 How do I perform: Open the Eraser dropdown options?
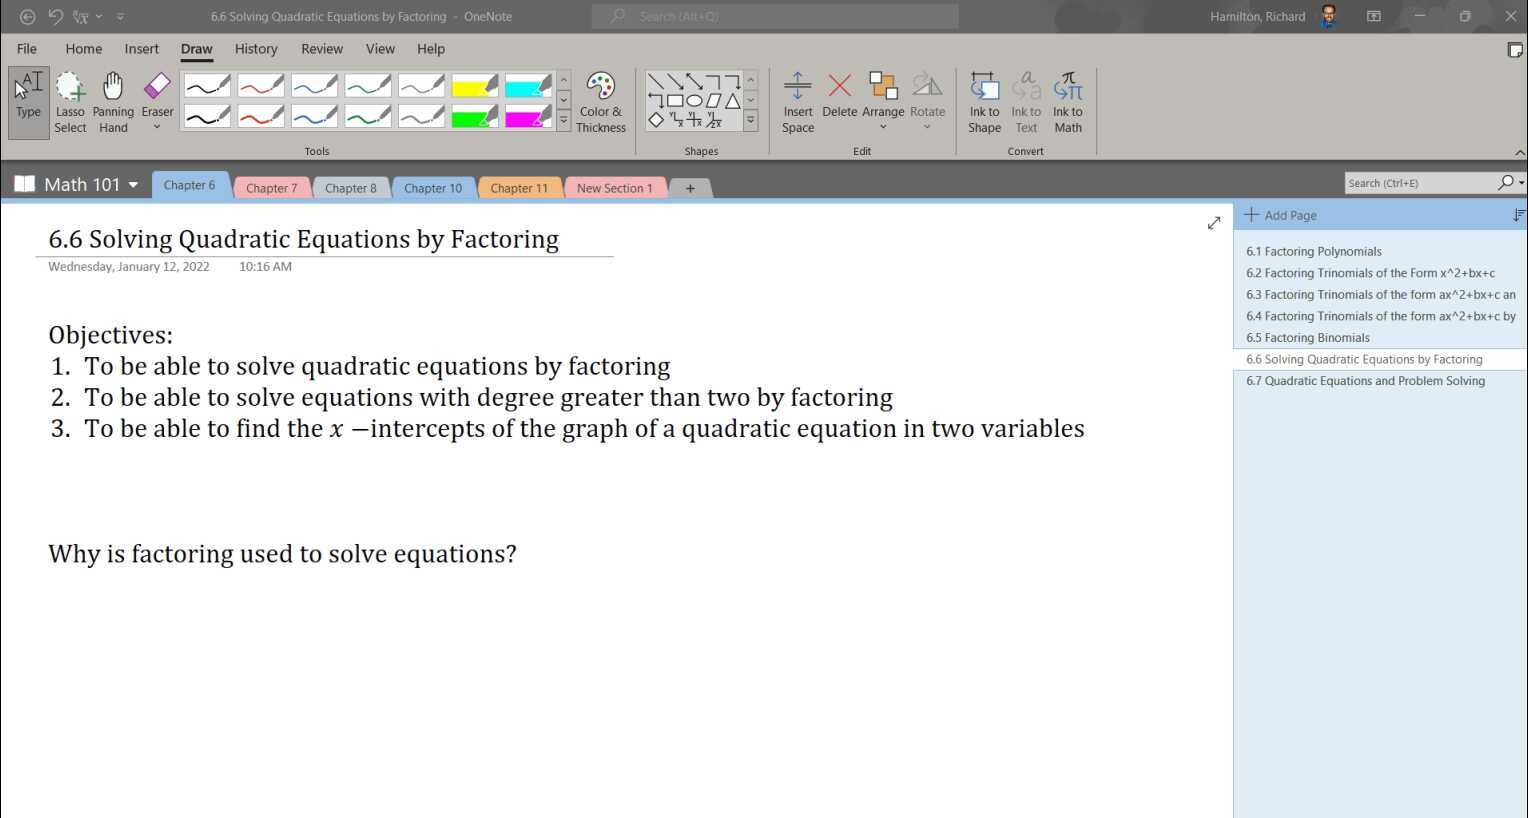click(x=157, y=127)
